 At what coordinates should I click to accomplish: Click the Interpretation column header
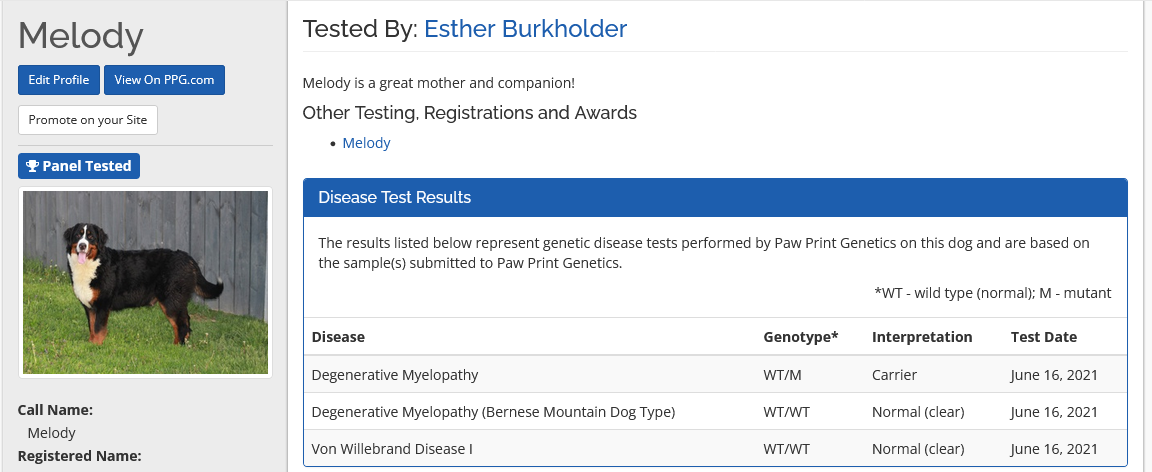tap(922, 337)
